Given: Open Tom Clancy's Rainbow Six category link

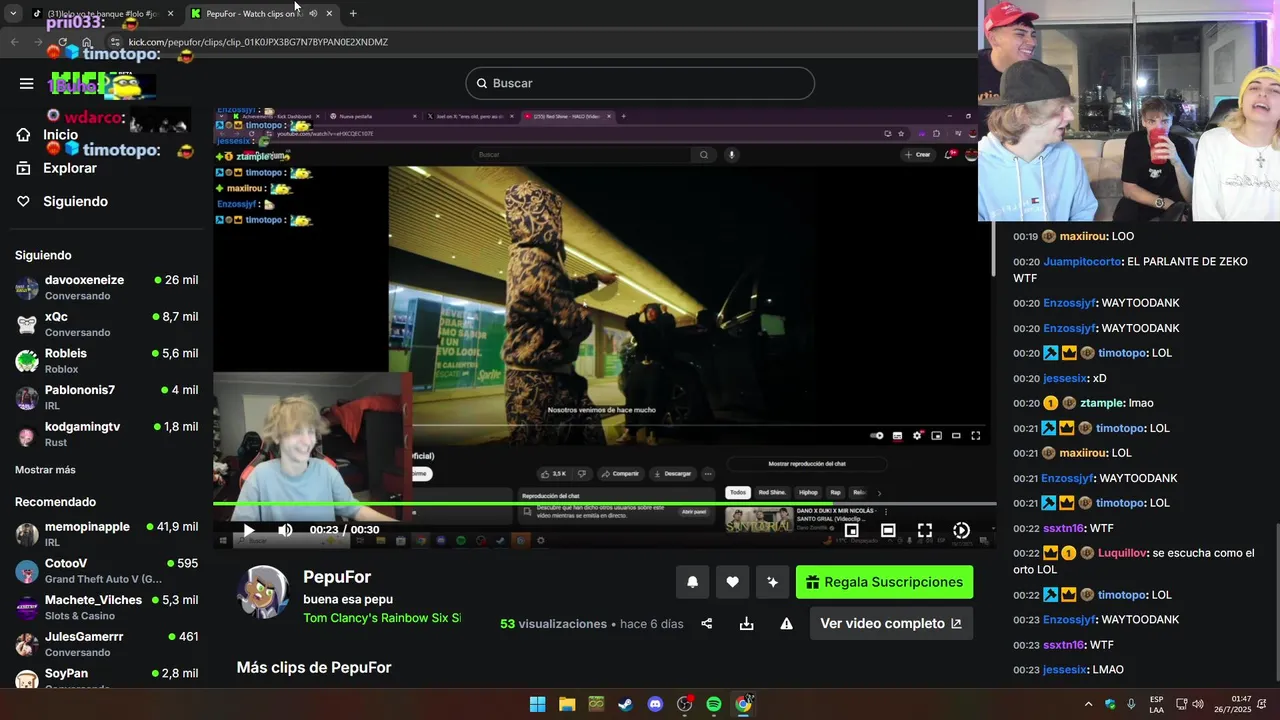Looking at the screenshot, I should [x=382, y=618].
